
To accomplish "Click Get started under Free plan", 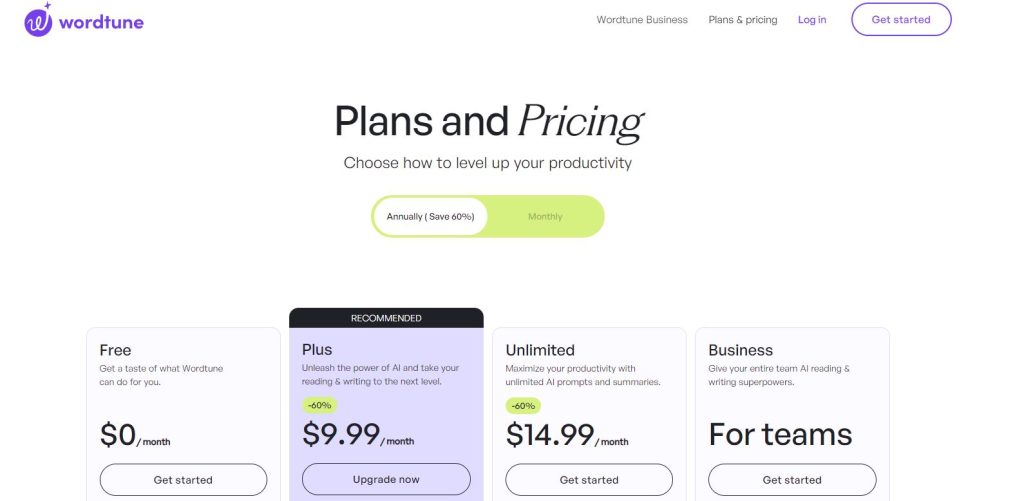I will [x=184, y=480].
